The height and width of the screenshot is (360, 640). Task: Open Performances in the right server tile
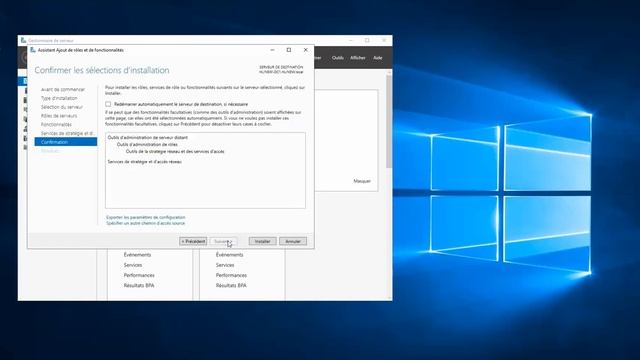tap(231, 275)
